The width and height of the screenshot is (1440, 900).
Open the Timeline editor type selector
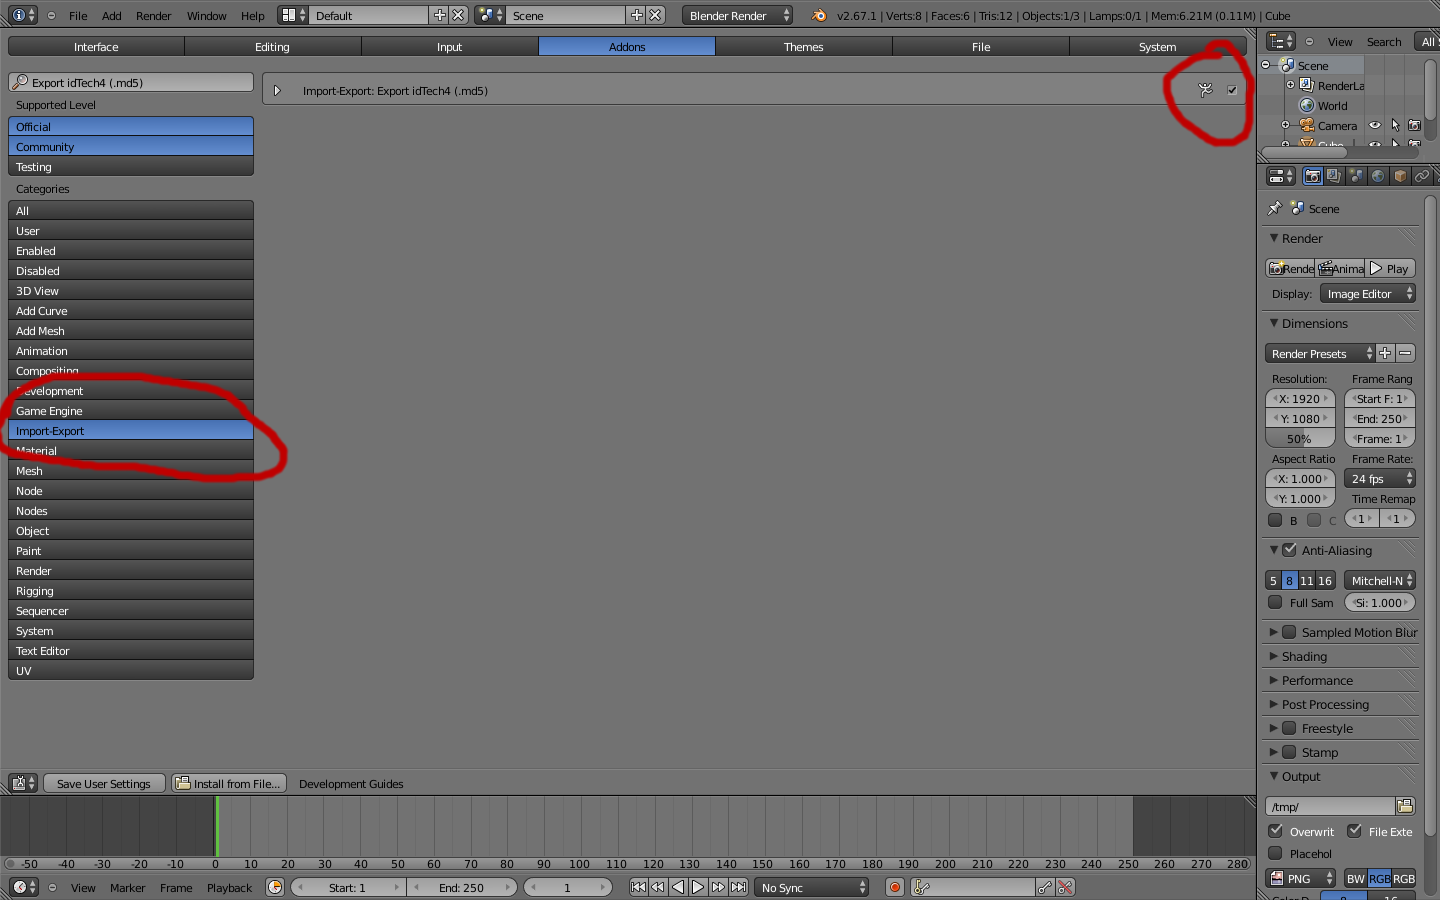click(x=23, y=887)
